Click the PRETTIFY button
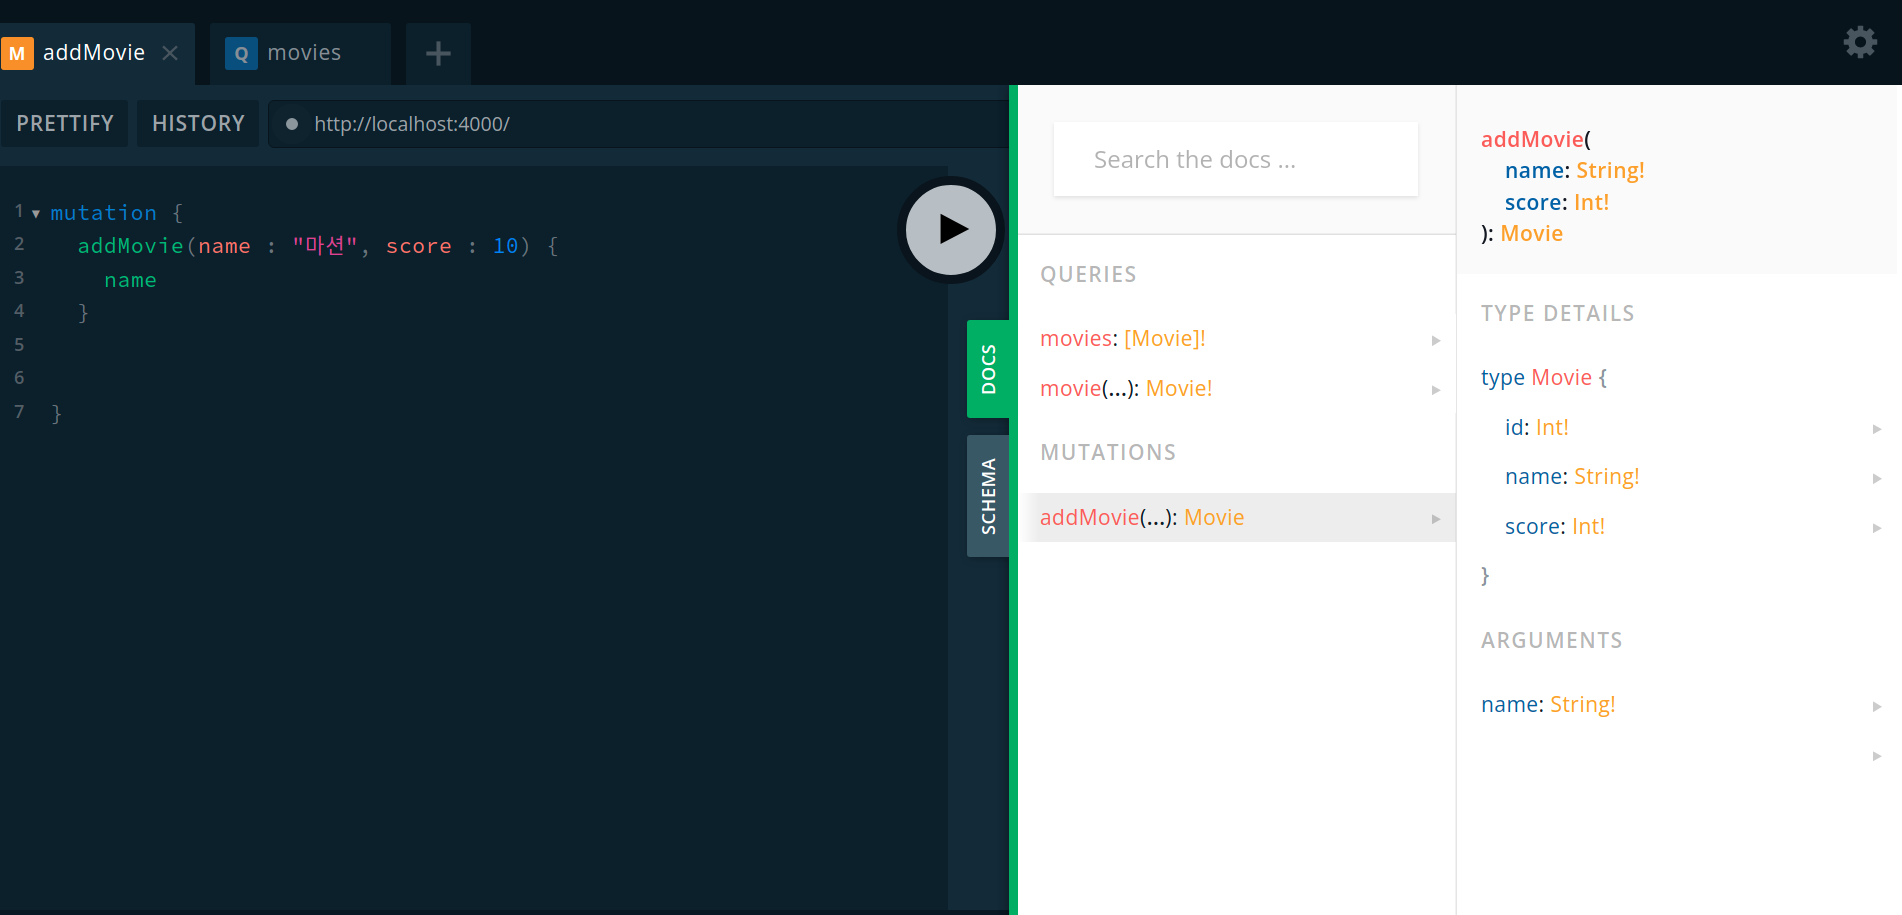This screenshot has width=1902, height=915. [x=64, y=123]
